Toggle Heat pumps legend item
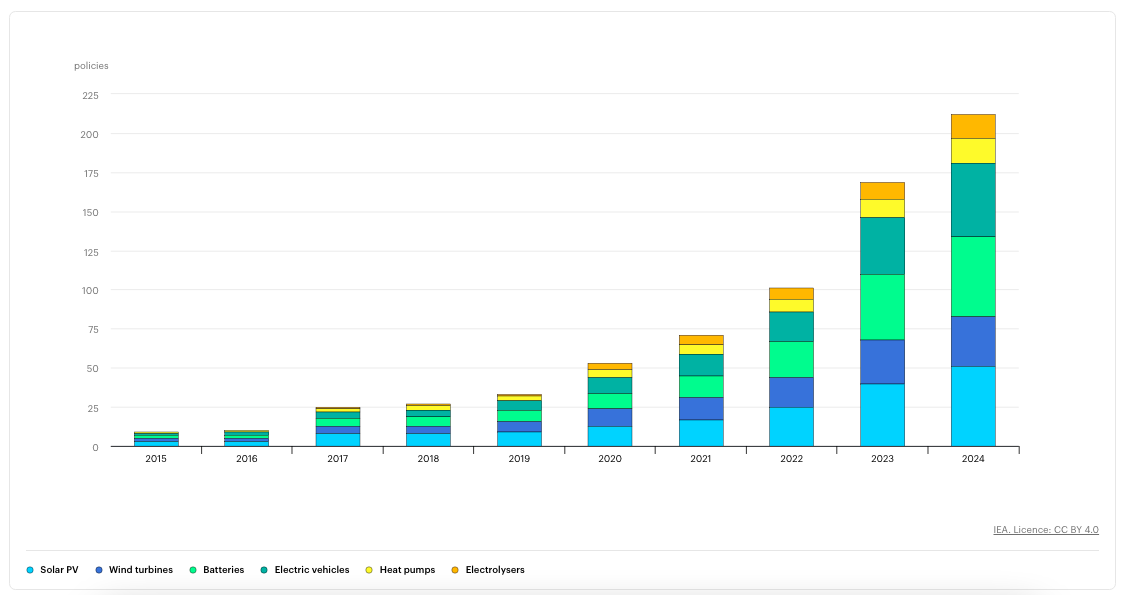Image resolution: width=1126 pixels, height=595 pixels. [401, 570]
